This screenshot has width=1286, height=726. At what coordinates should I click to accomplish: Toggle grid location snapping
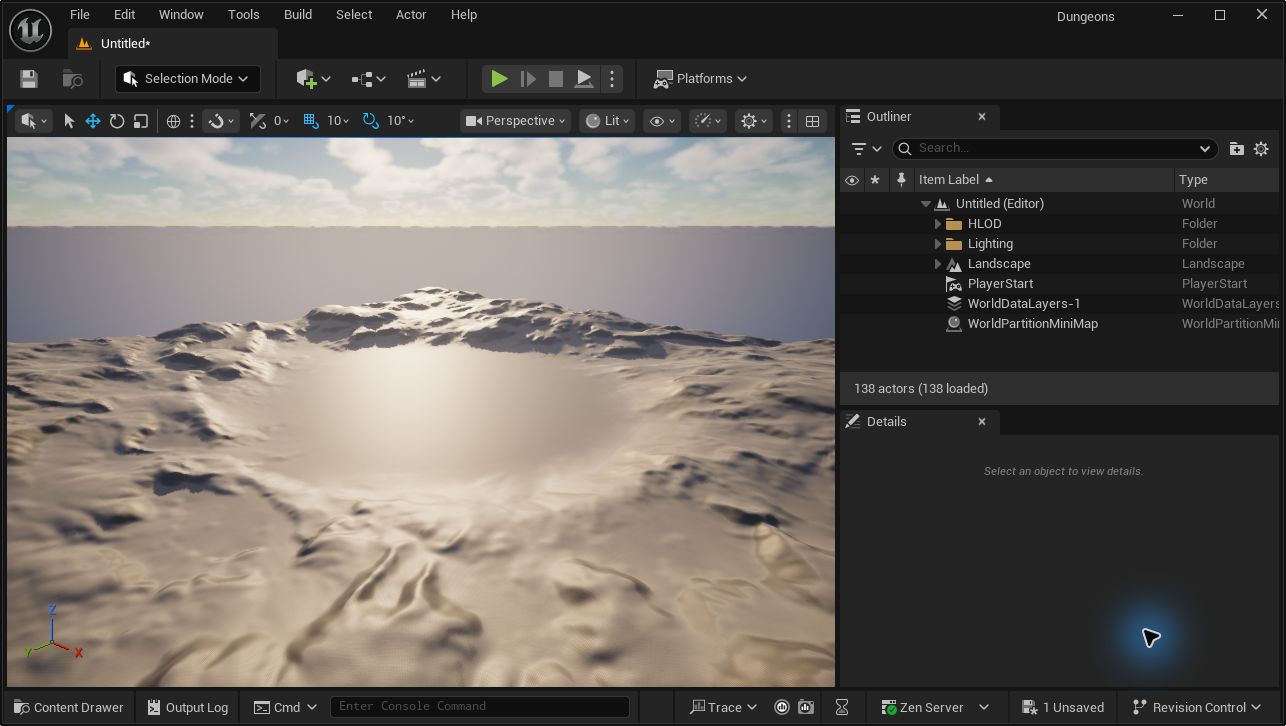point(311,121)
